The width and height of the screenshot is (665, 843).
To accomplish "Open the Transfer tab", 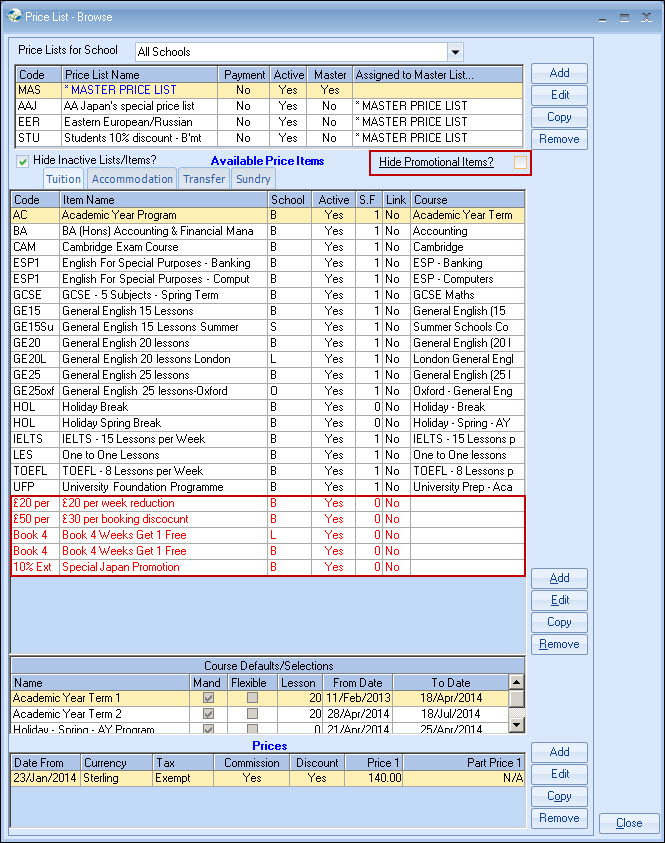I will click(x=203, y=179).
